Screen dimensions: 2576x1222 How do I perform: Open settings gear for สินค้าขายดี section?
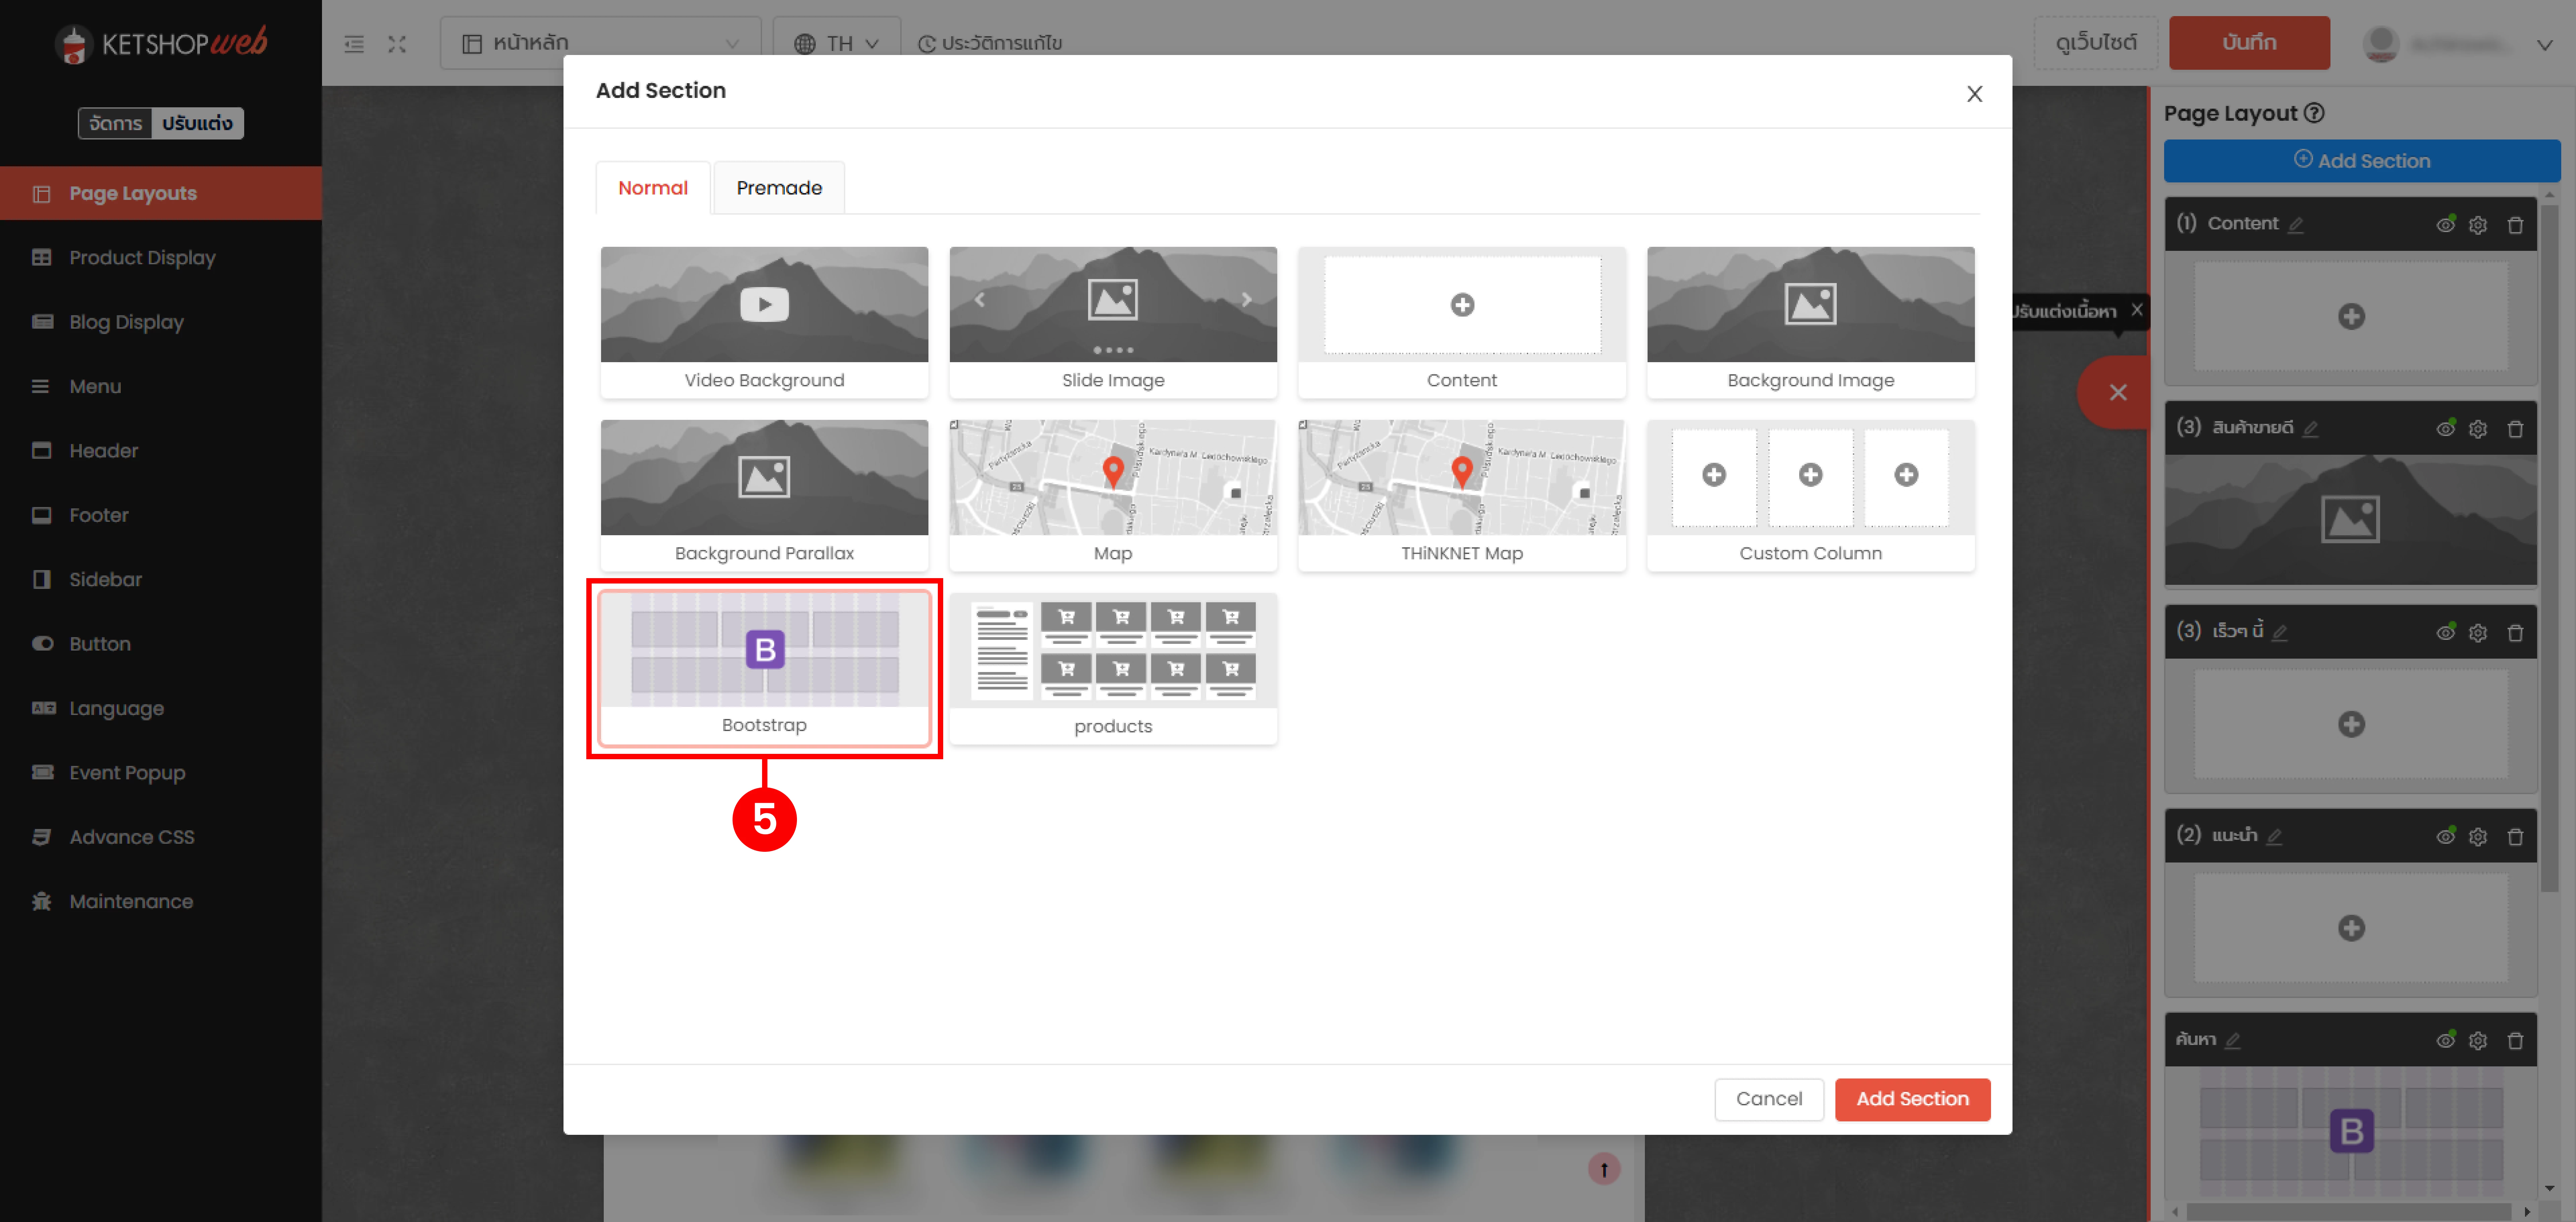point(2478,429)
